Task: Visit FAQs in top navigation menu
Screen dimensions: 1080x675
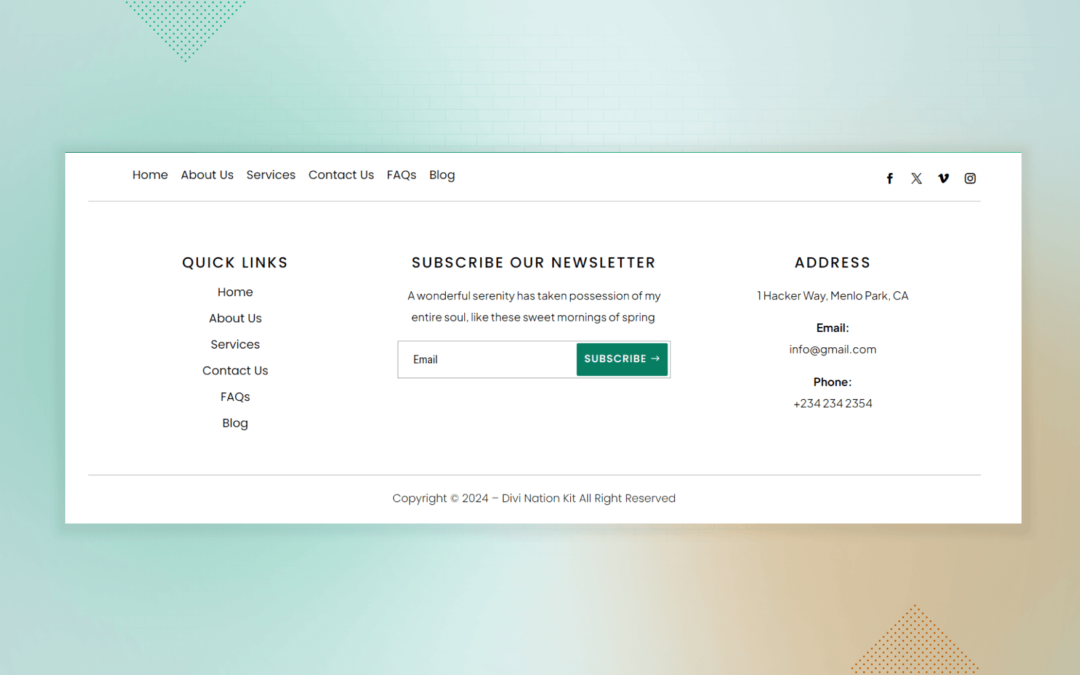Action: [402, 175]
